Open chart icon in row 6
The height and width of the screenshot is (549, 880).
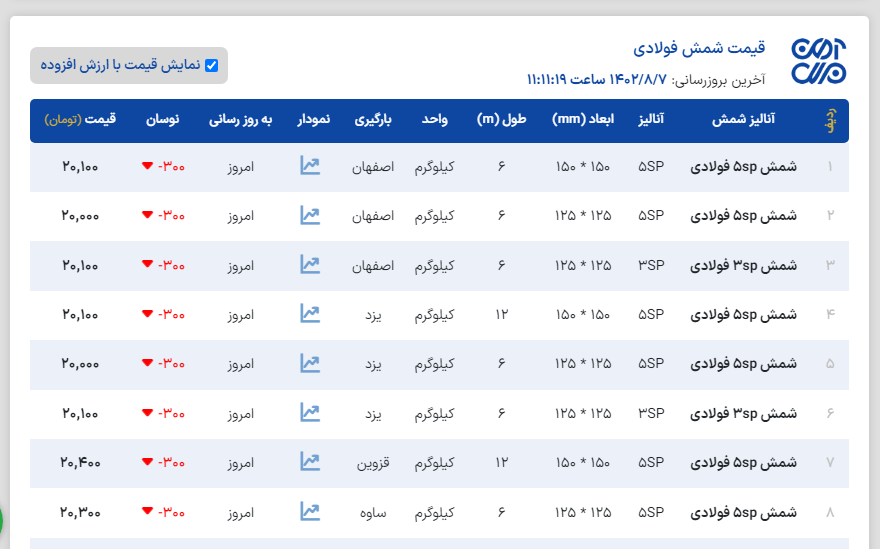click(x=310, y=412)
